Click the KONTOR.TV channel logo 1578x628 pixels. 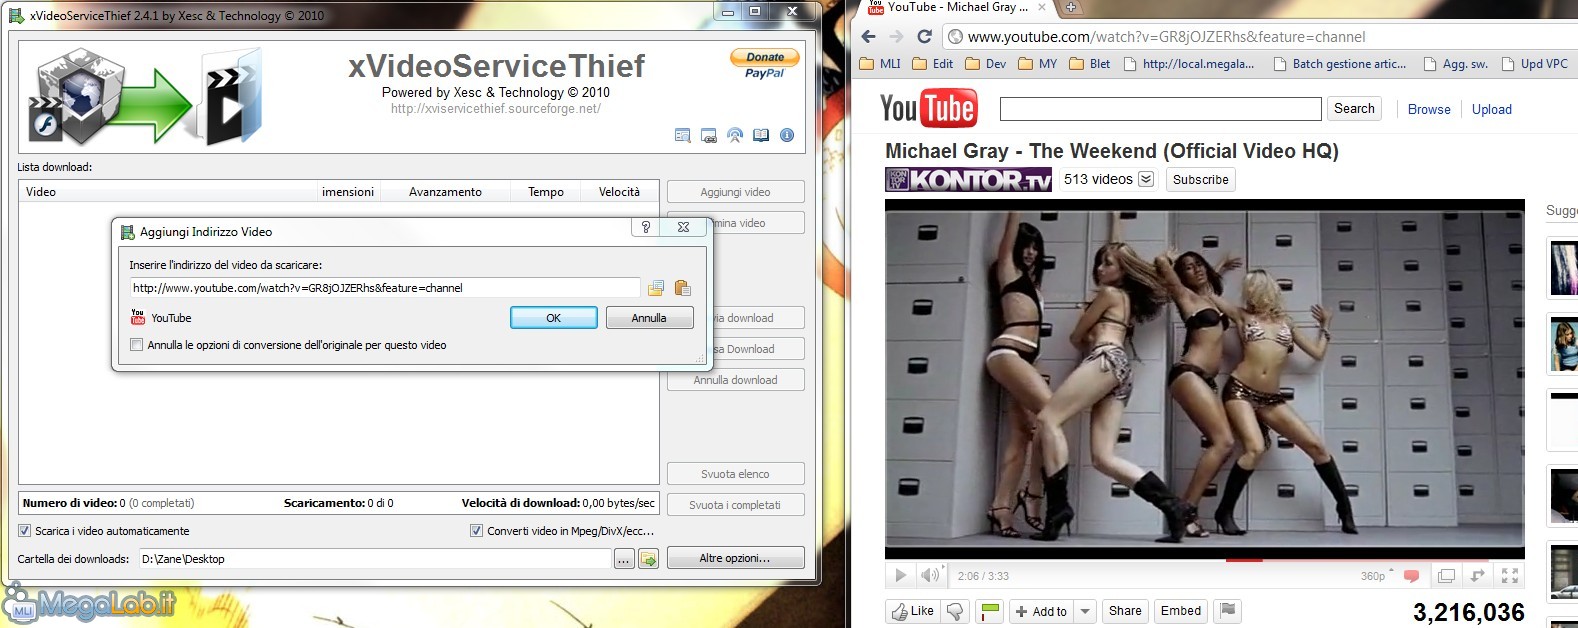(968, 180)
